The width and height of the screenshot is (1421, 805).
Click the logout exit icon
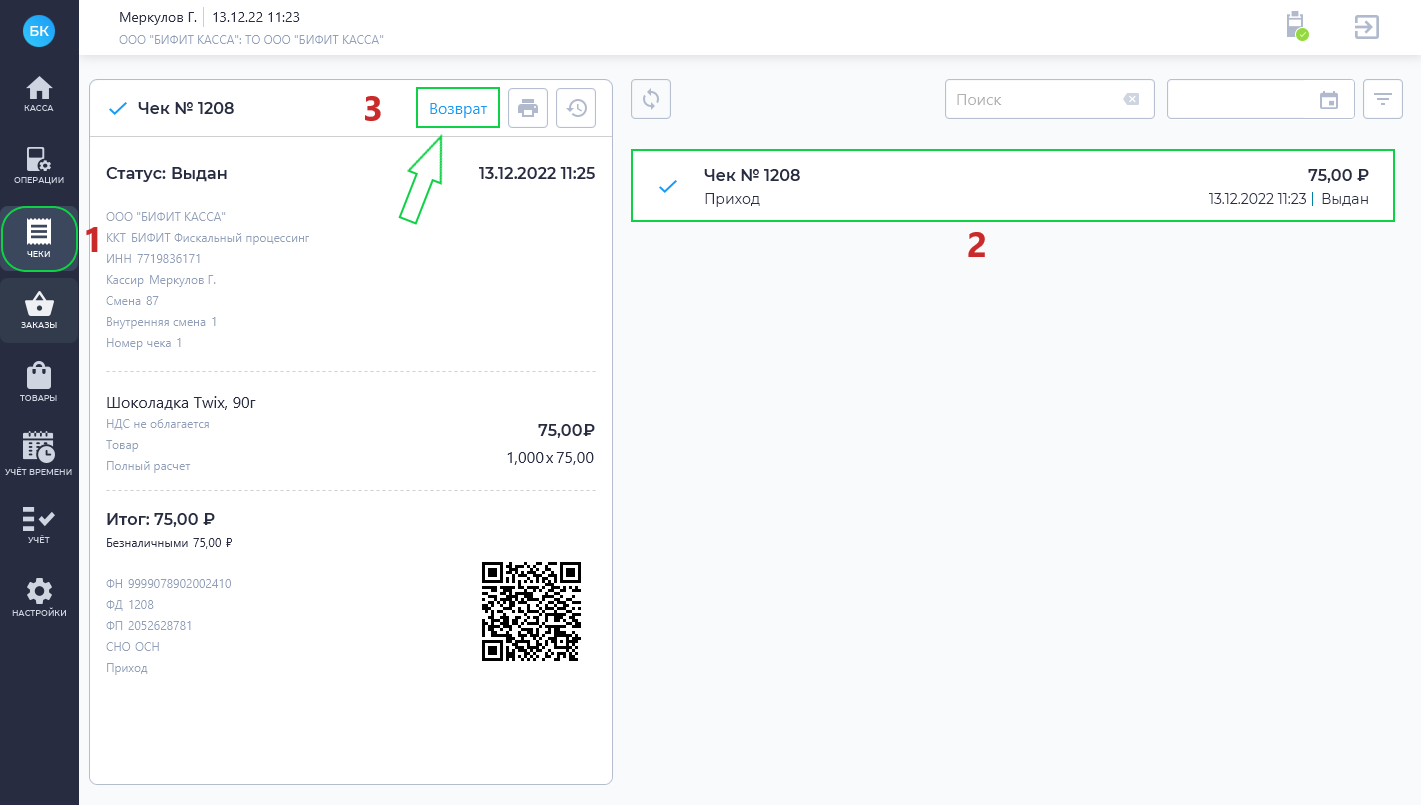(x=1366, y=26)
